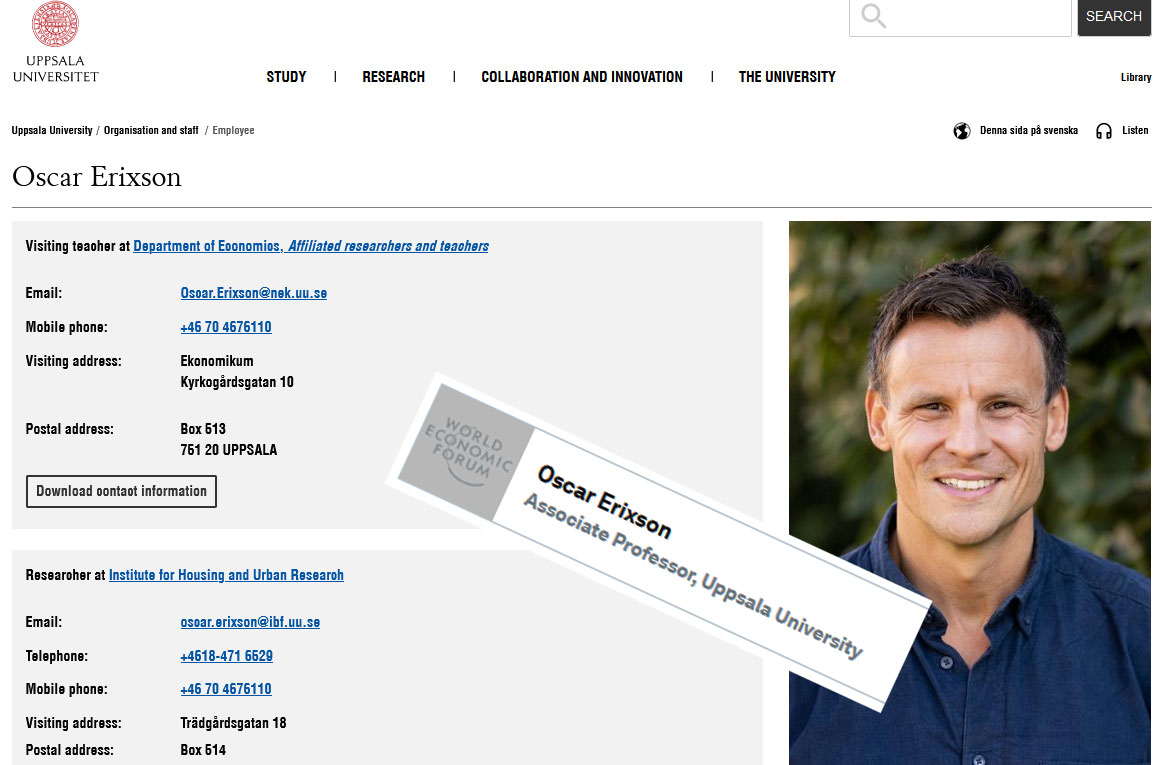Viewport: 1154px width, 765px height.
Task: Open the Library link
Action: click(x=1136, y=77)
